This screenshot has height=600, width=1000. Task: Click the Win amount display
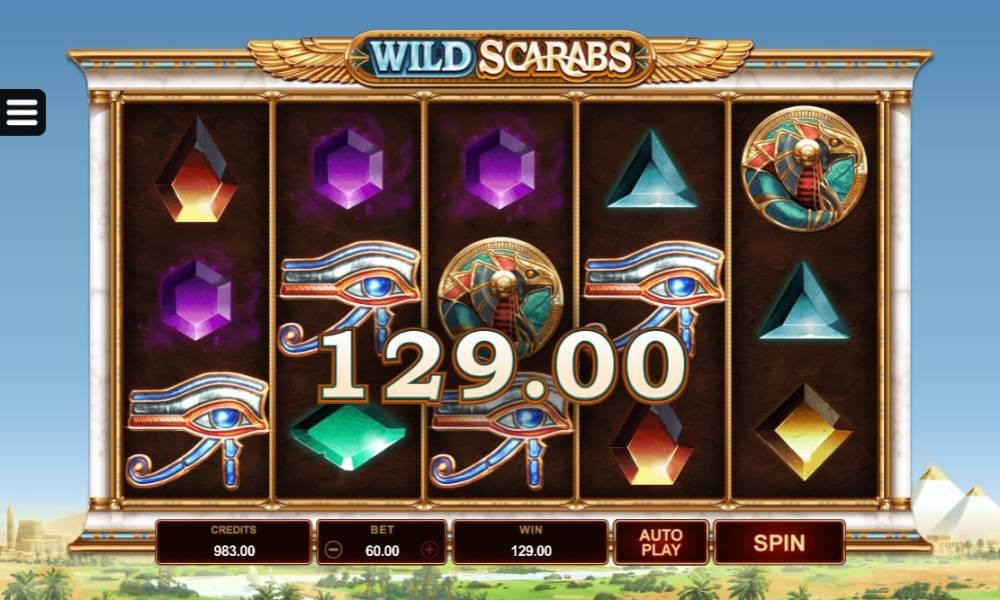click(531, 543)
